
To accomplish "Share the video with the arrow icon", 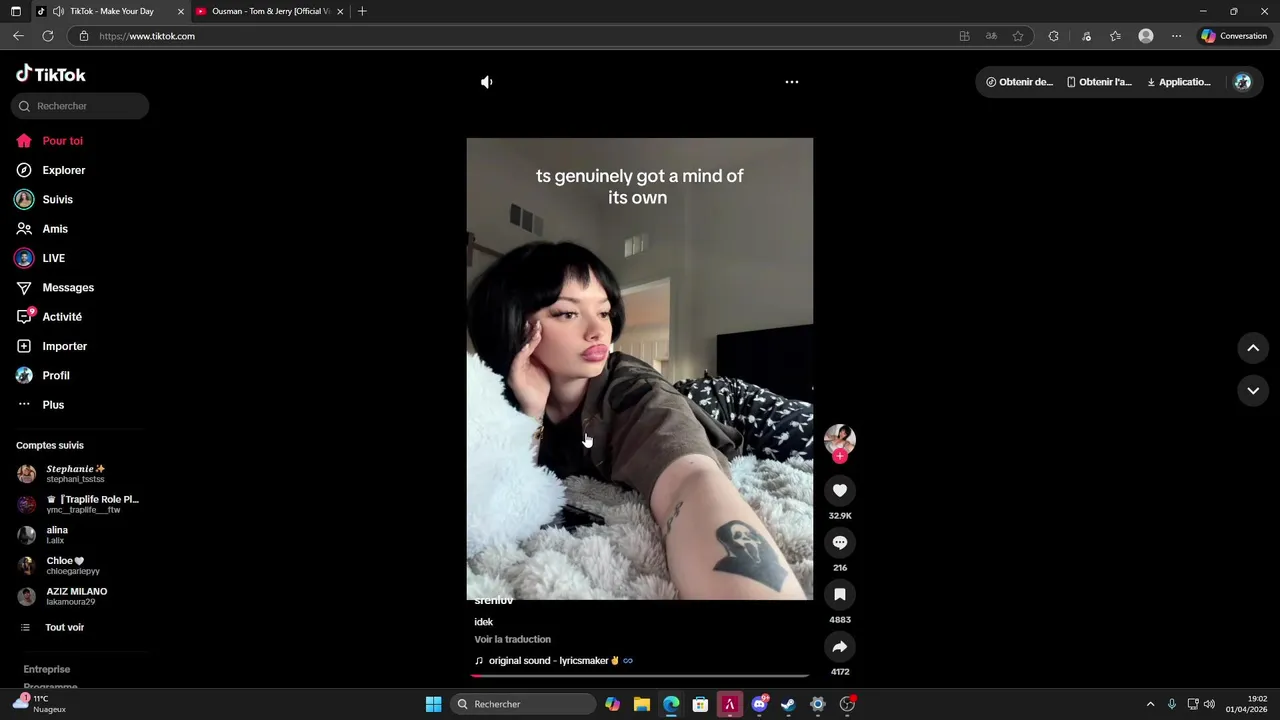I will pyautogui.click(x=840, y=646).
